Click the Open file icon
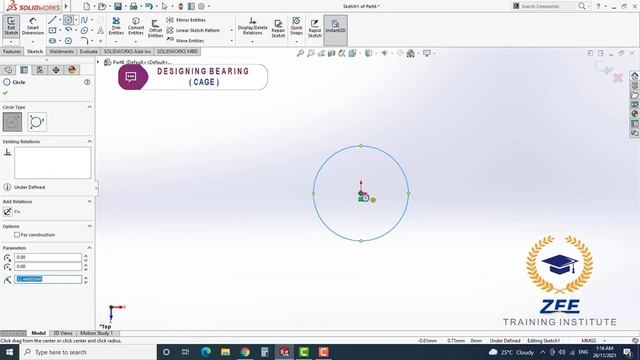The width and height of the screenshot is (640, 360). 102,6
